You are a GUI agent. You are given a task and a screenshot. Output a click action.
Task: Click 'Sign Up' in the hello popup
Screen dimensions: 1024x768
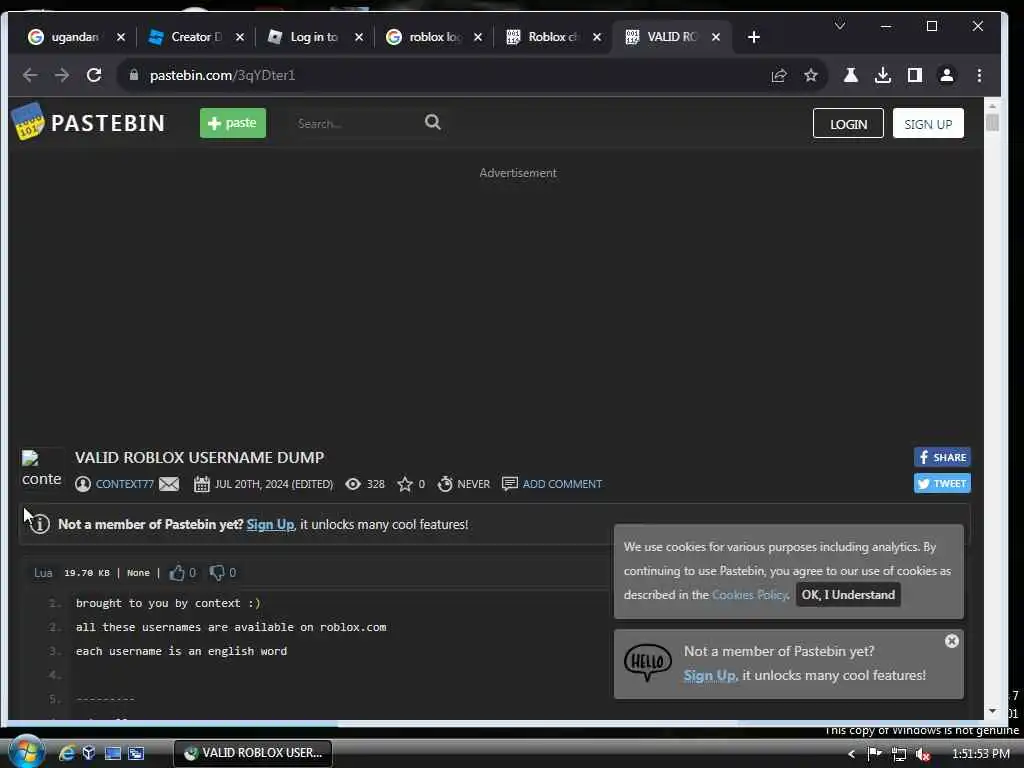(710, 675)
